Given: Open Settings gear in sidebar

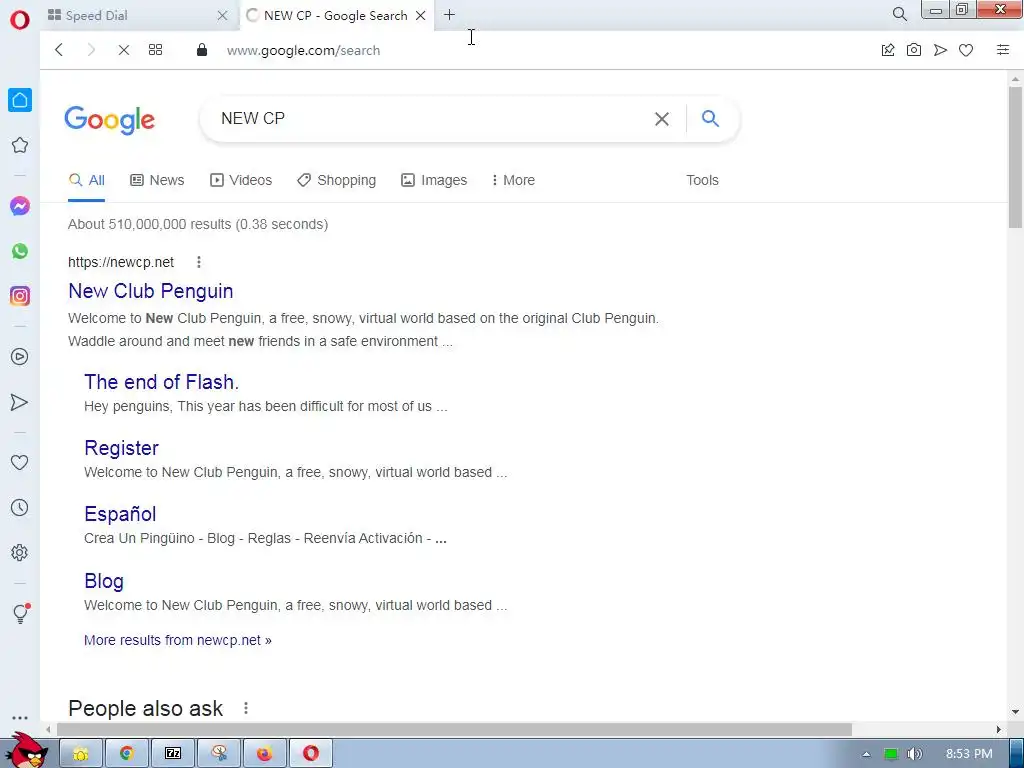Looking at the screenshot, I should (x=20, y=552).
